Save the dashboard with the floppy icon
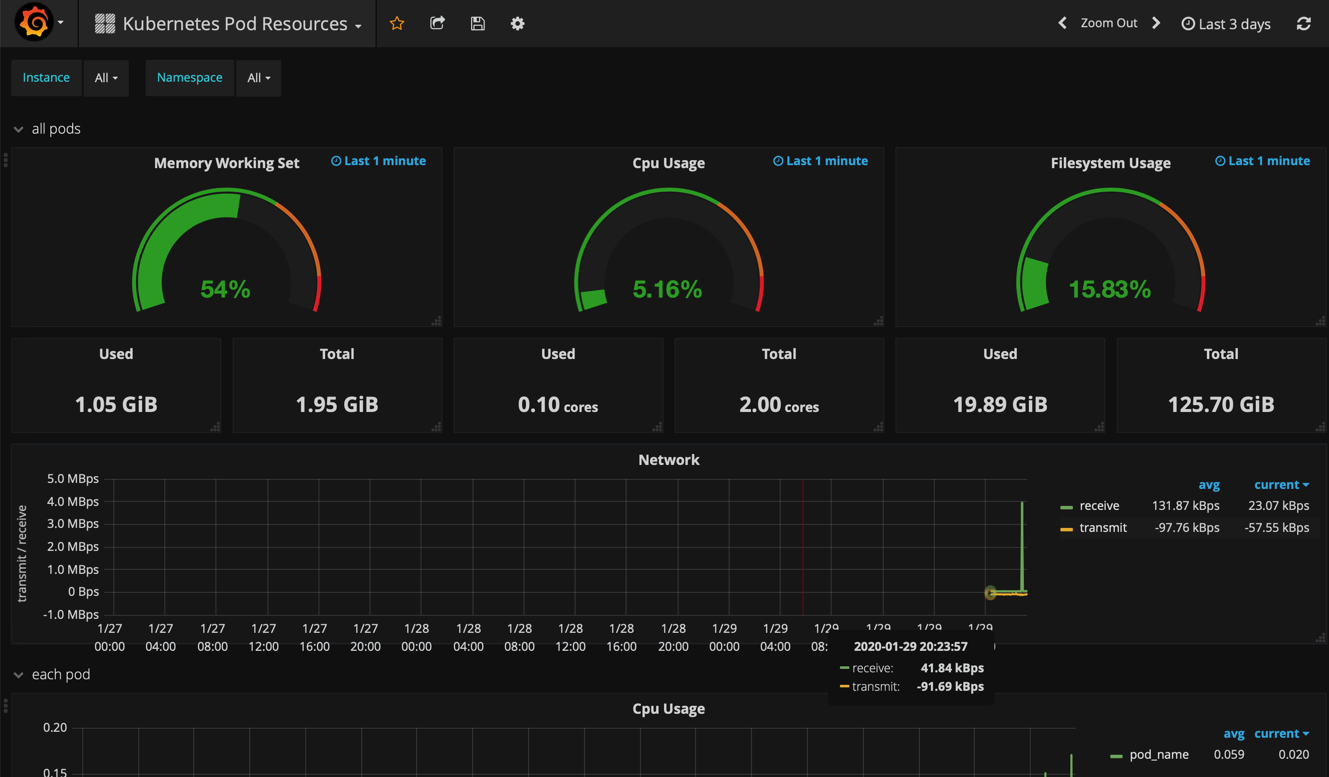The width and height of the screenshot is (1329, 777). [x=477, y=23]
